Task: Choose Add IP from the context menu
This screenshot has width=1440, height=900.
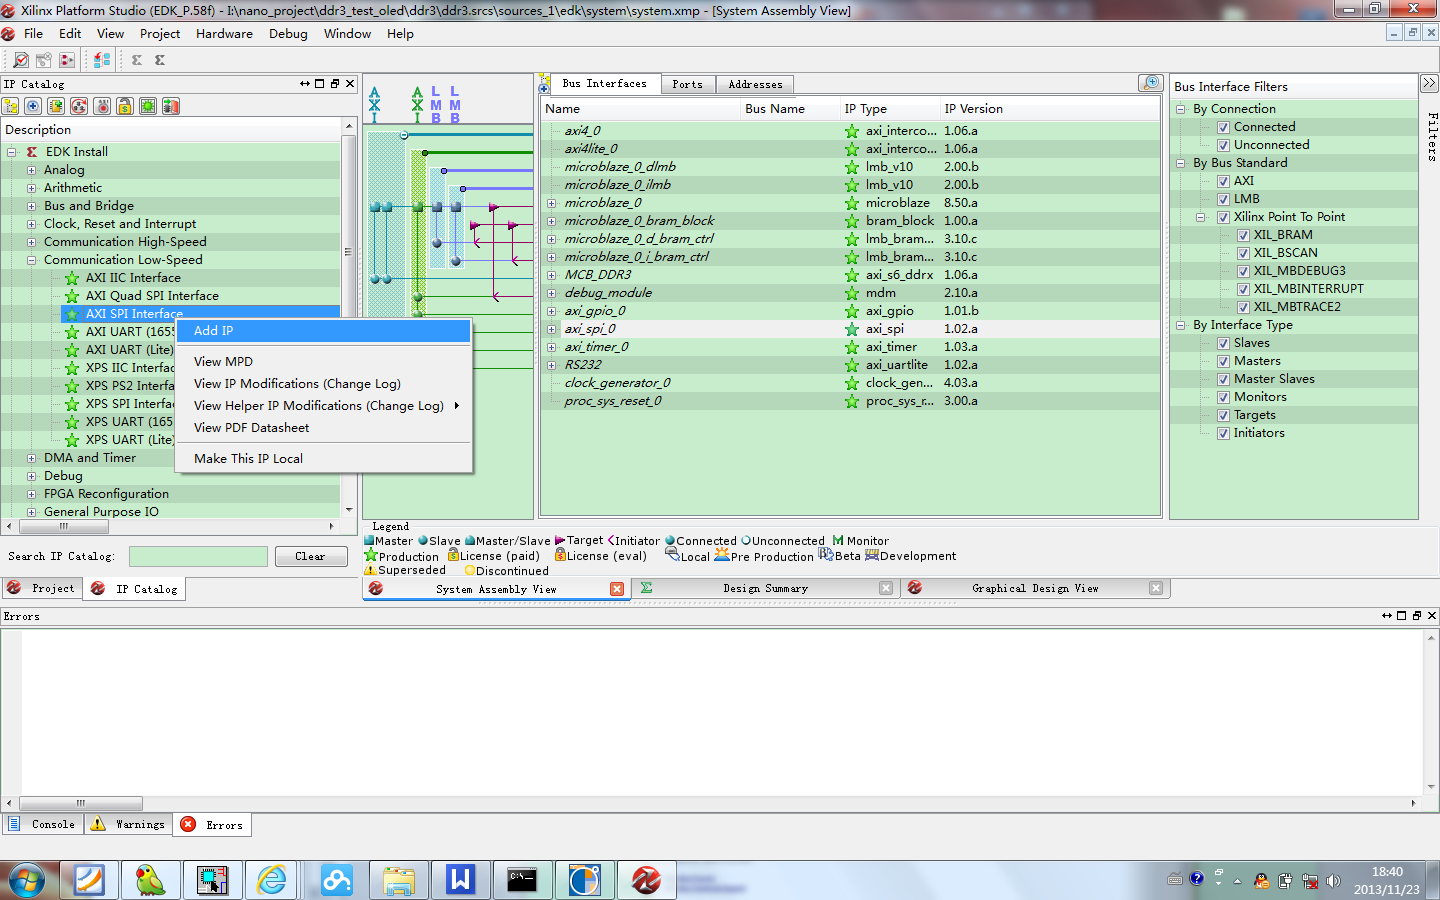Action: (214, 331)
